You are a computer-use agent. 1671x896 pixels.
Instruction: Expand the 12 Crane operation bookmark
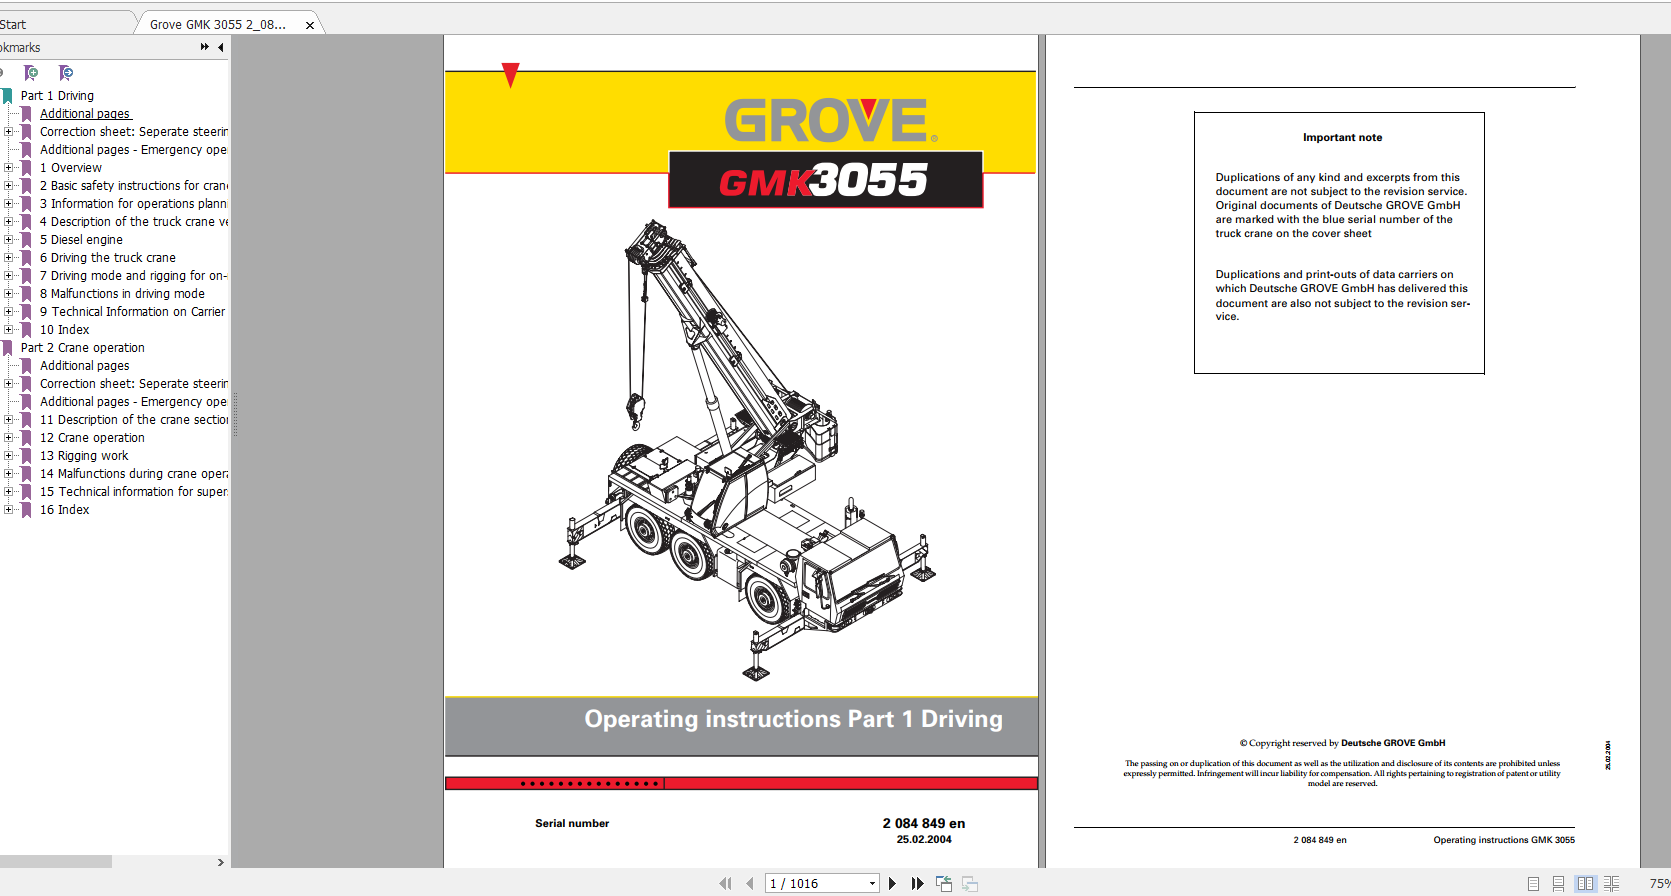tap(9, 438)
